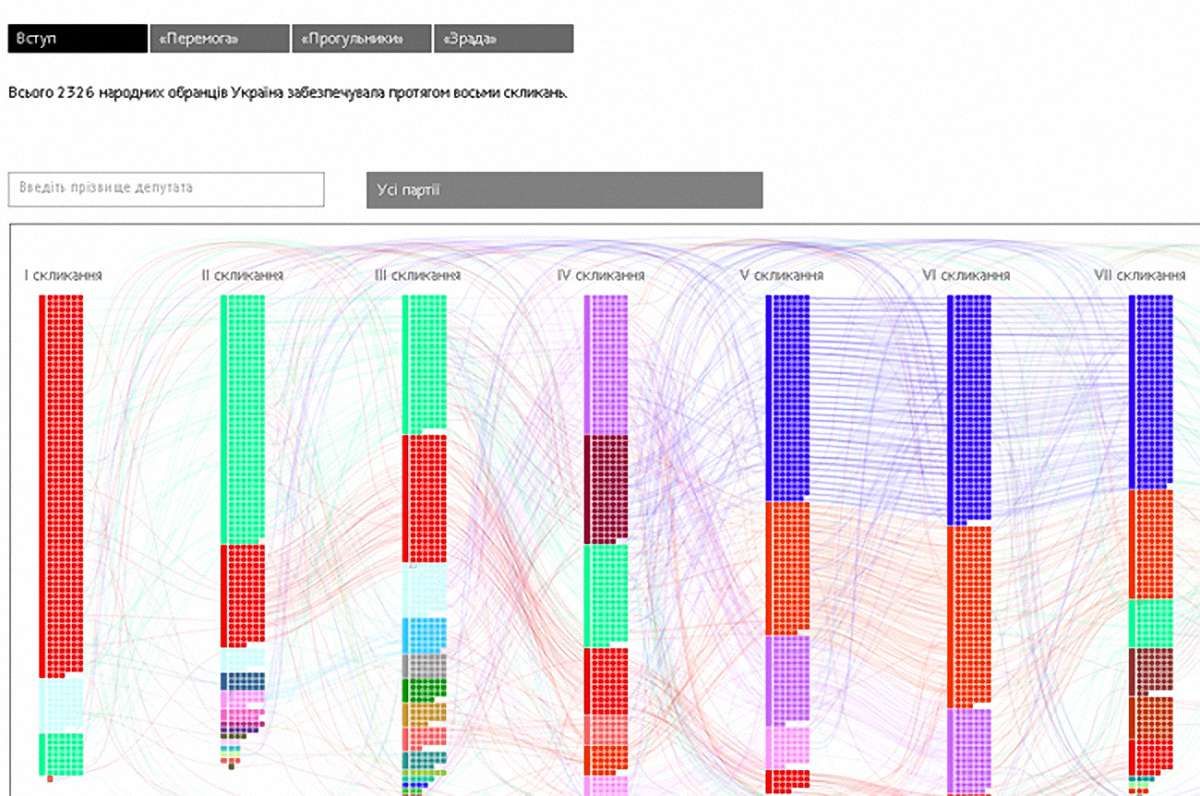
Task: Choose the red block in II скликання
Action: [243, 595]
